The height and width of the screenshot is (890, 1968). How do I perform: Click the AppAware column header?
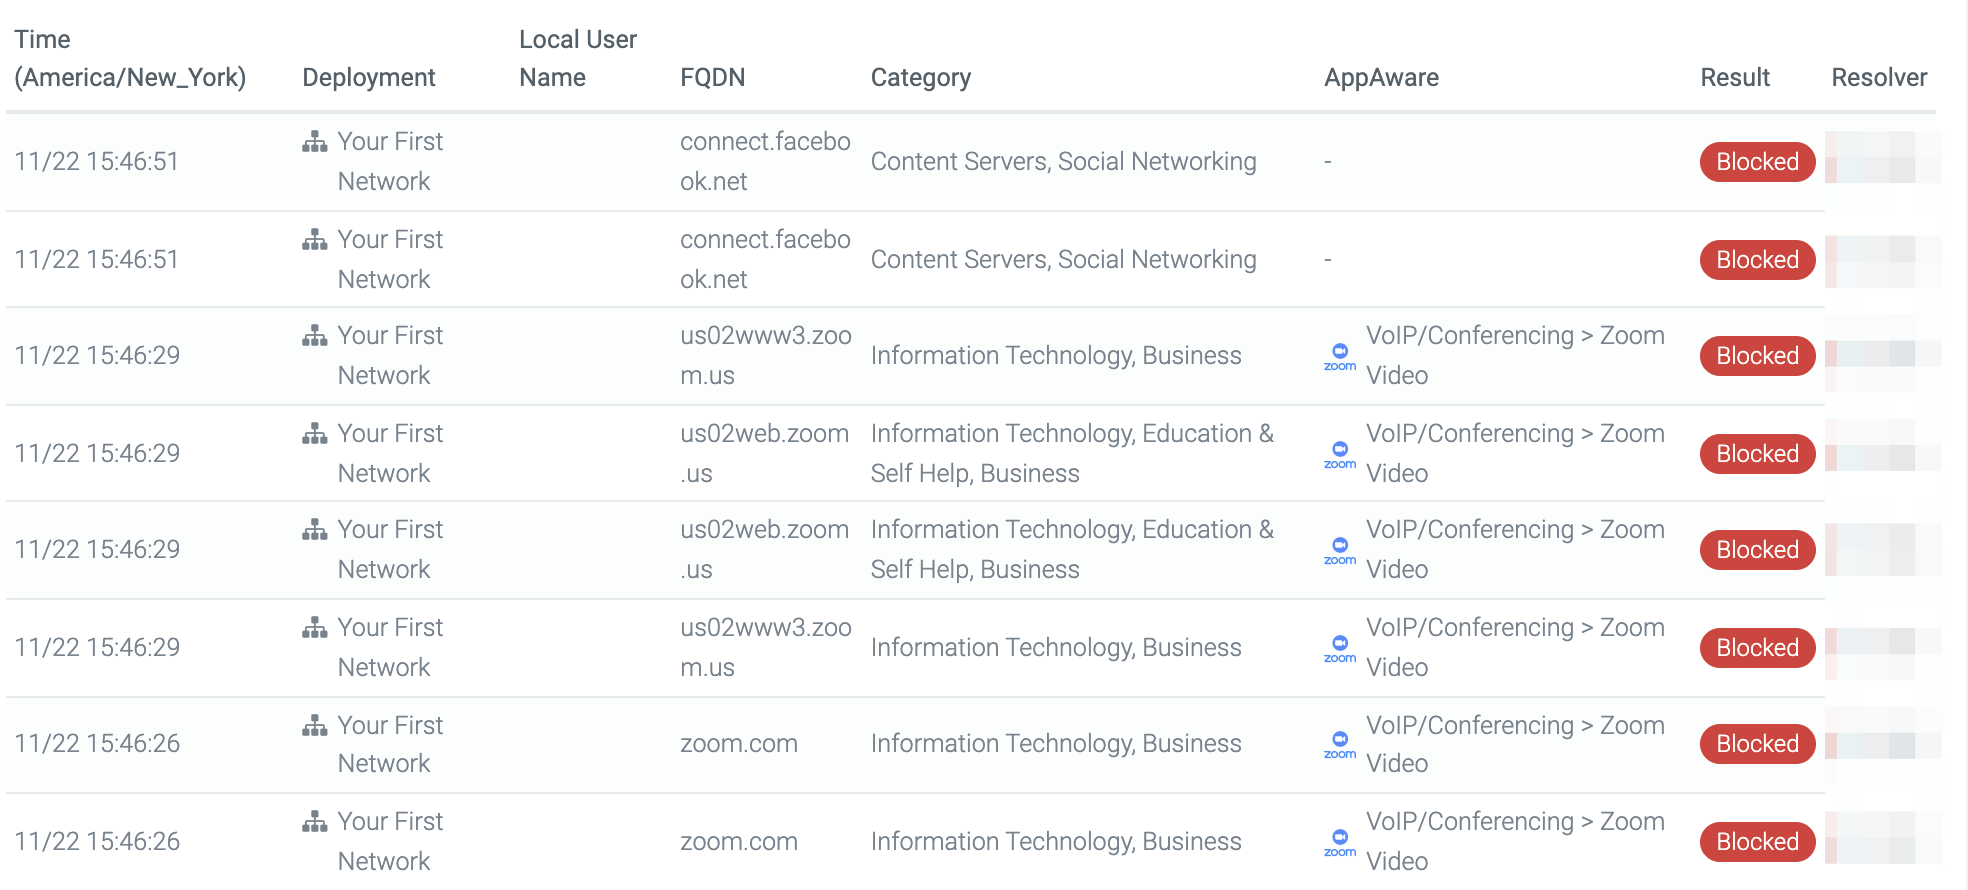coord(1381,77)
